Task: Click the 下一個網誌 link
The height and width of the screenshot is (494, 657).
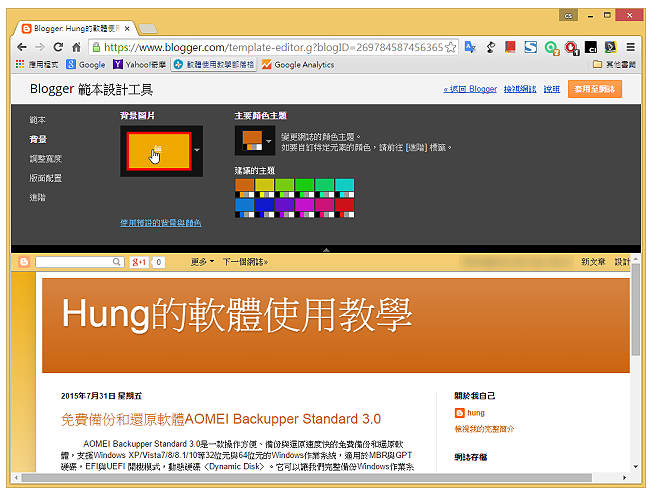Action: click(245, 262)
